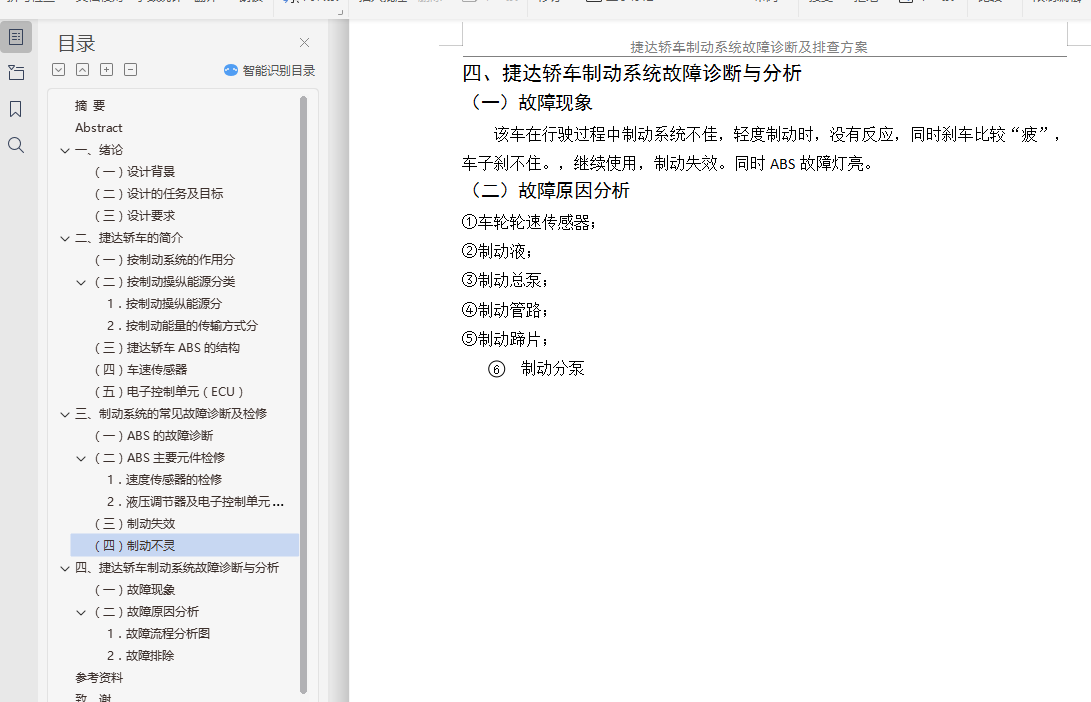The image size is (1091, 702).
Task: Click the line ③制动总泵
Action: [x=505, y=280]
